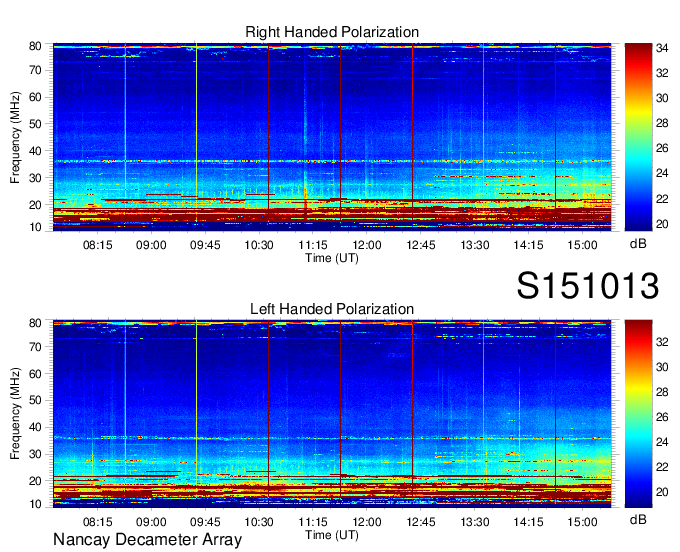Viewport: 680px width, 552px height.
Task: Click the 32 value on bottom color scale
Action: point(662,342)
